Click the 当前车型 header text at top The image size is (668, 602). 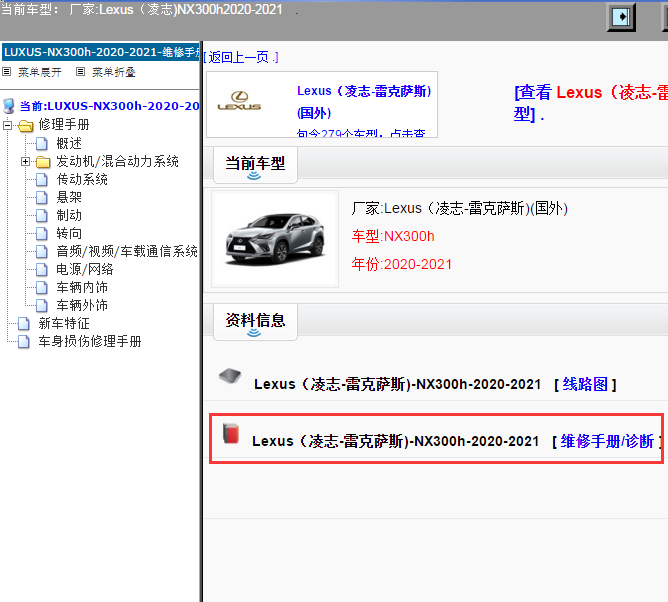click(x=141, y=9)
